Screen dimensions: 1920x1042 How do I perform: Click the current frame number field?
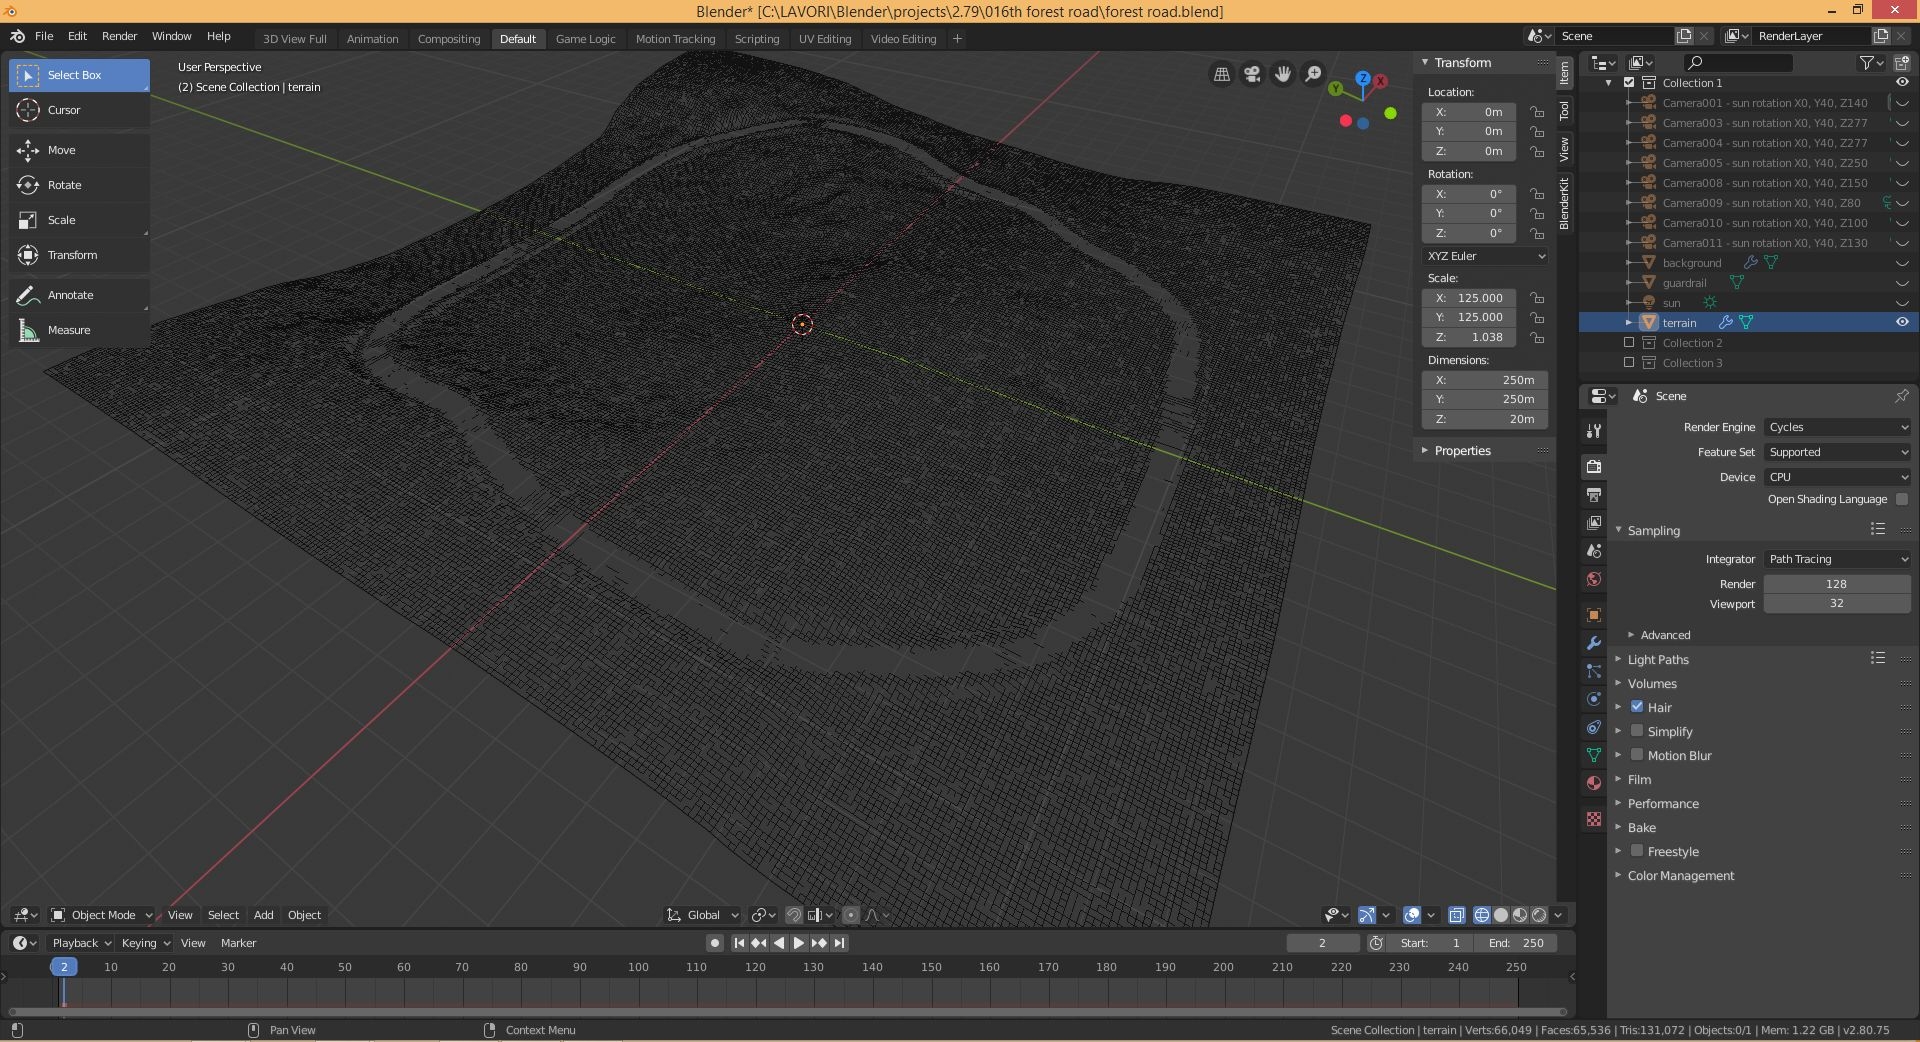[x=1322, y=943]
